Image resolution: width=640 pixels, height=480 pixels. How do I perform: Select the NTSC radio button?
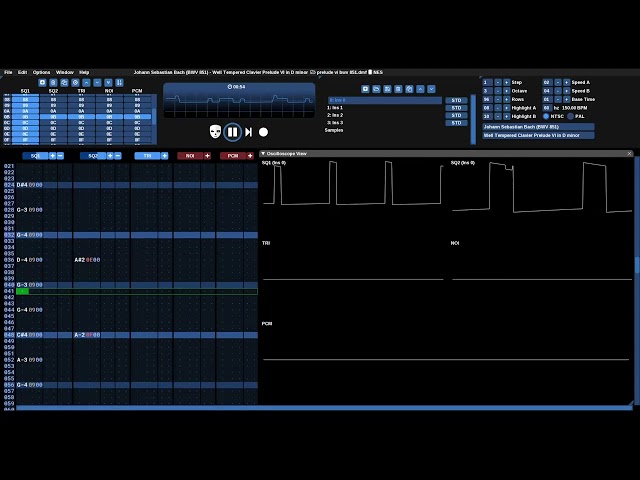(x=546, y=116)
